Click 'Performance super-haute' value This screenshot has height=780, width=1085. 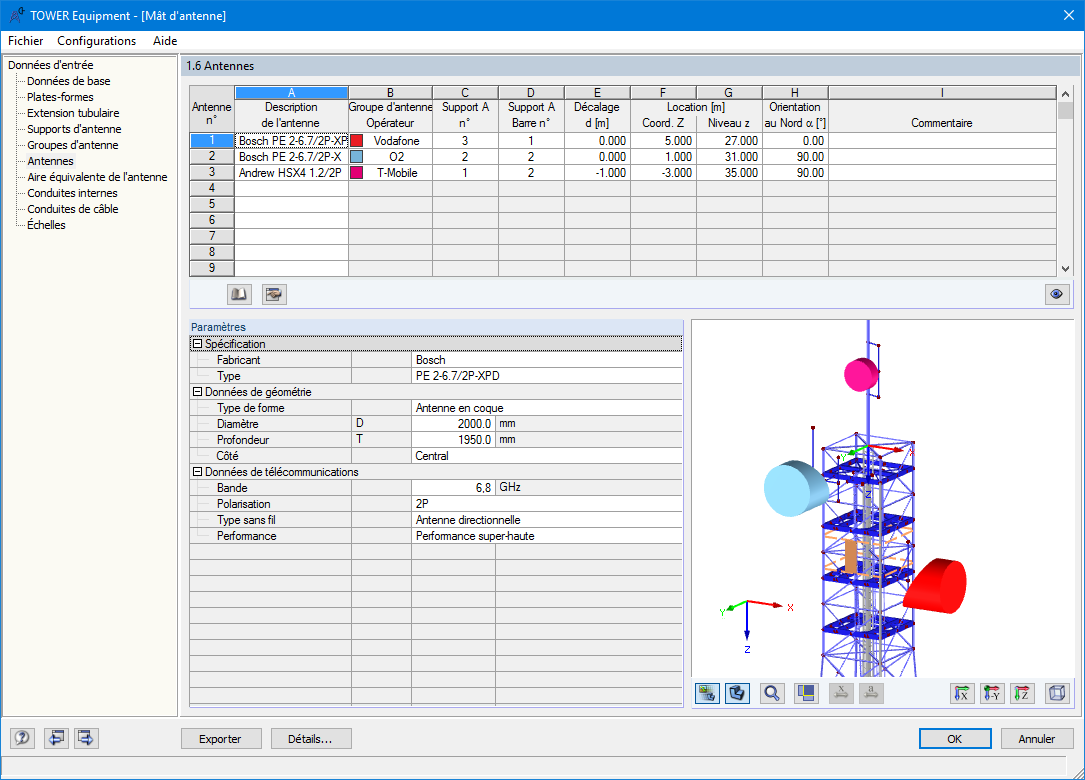pyautogui.click(x=547, y=536)
